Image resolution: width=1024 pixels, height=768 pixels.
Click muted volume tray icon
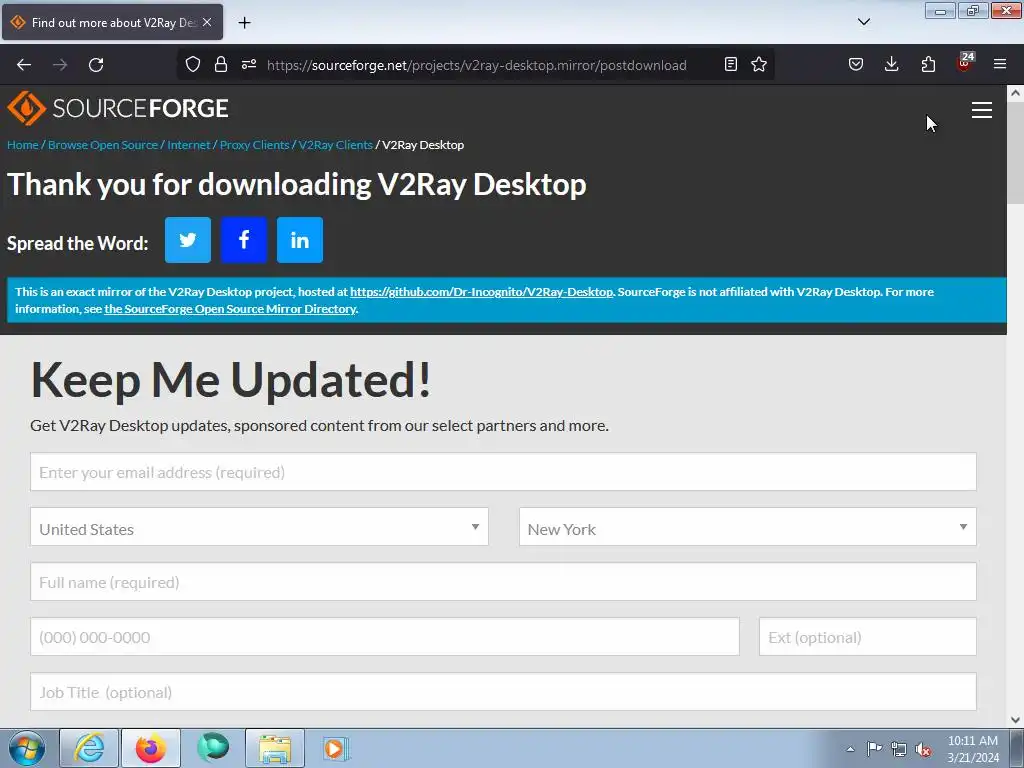point(923,749)
